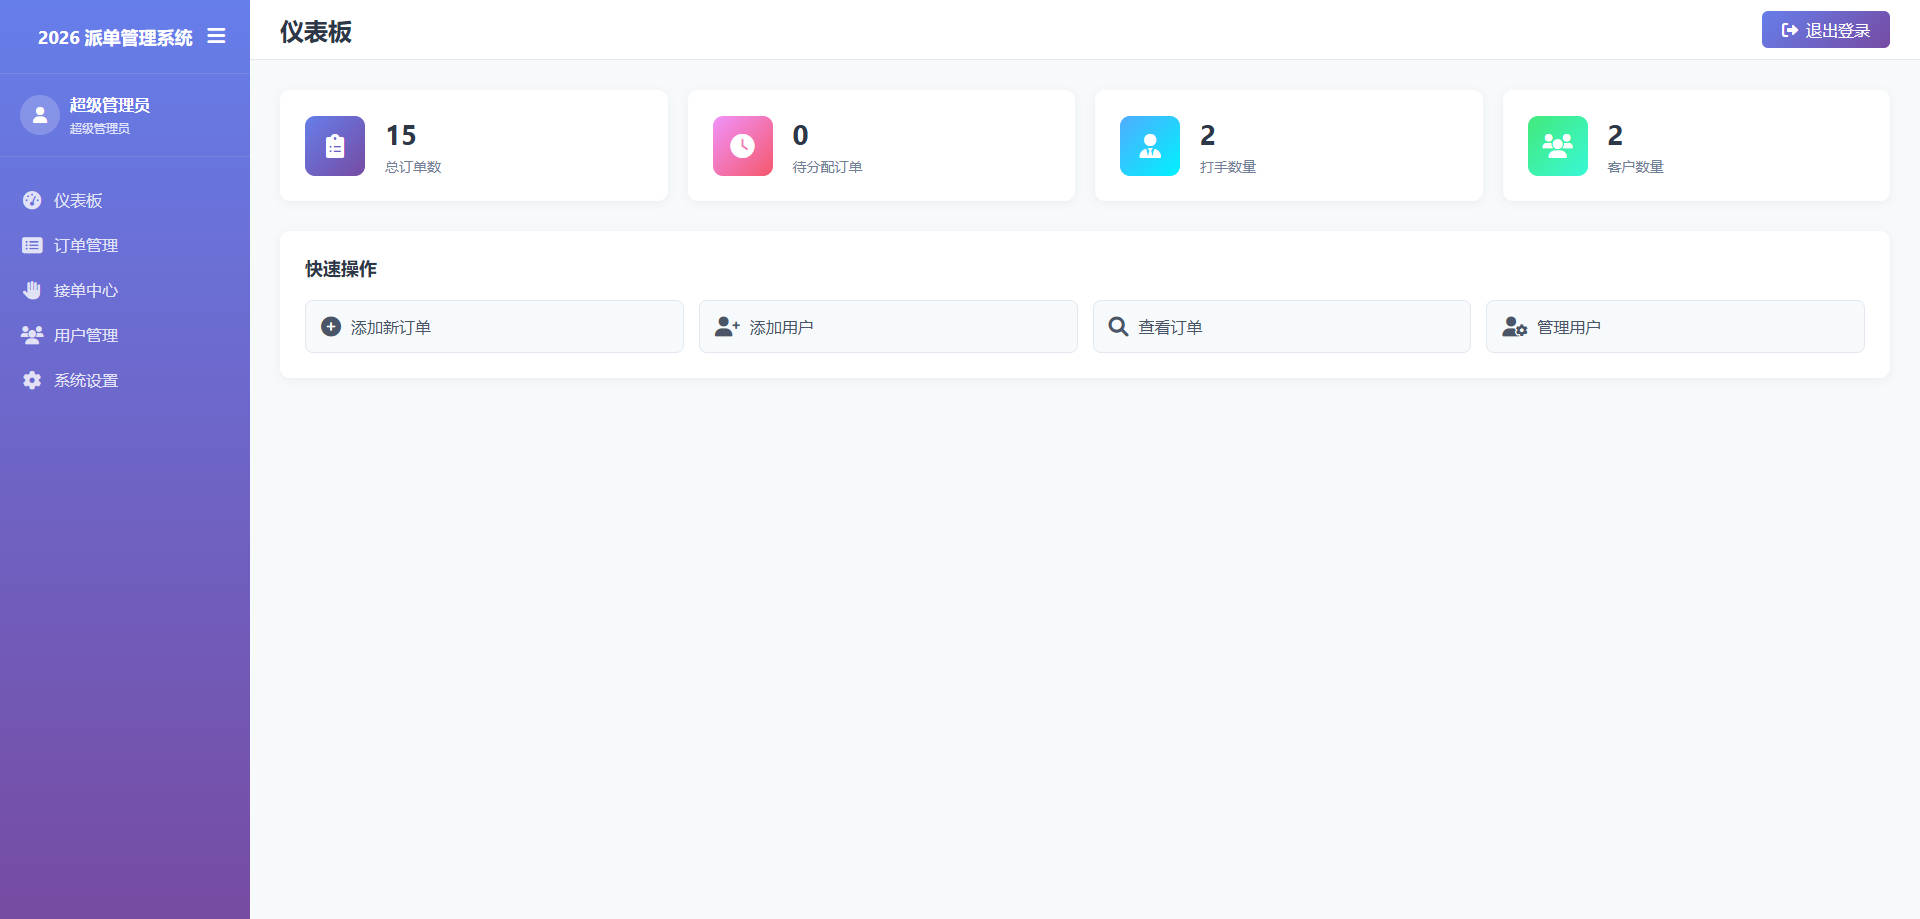Screen dimensions: 1920x919
Task: Click the pink clock pending orders icon
Action: tap(742, 146)
